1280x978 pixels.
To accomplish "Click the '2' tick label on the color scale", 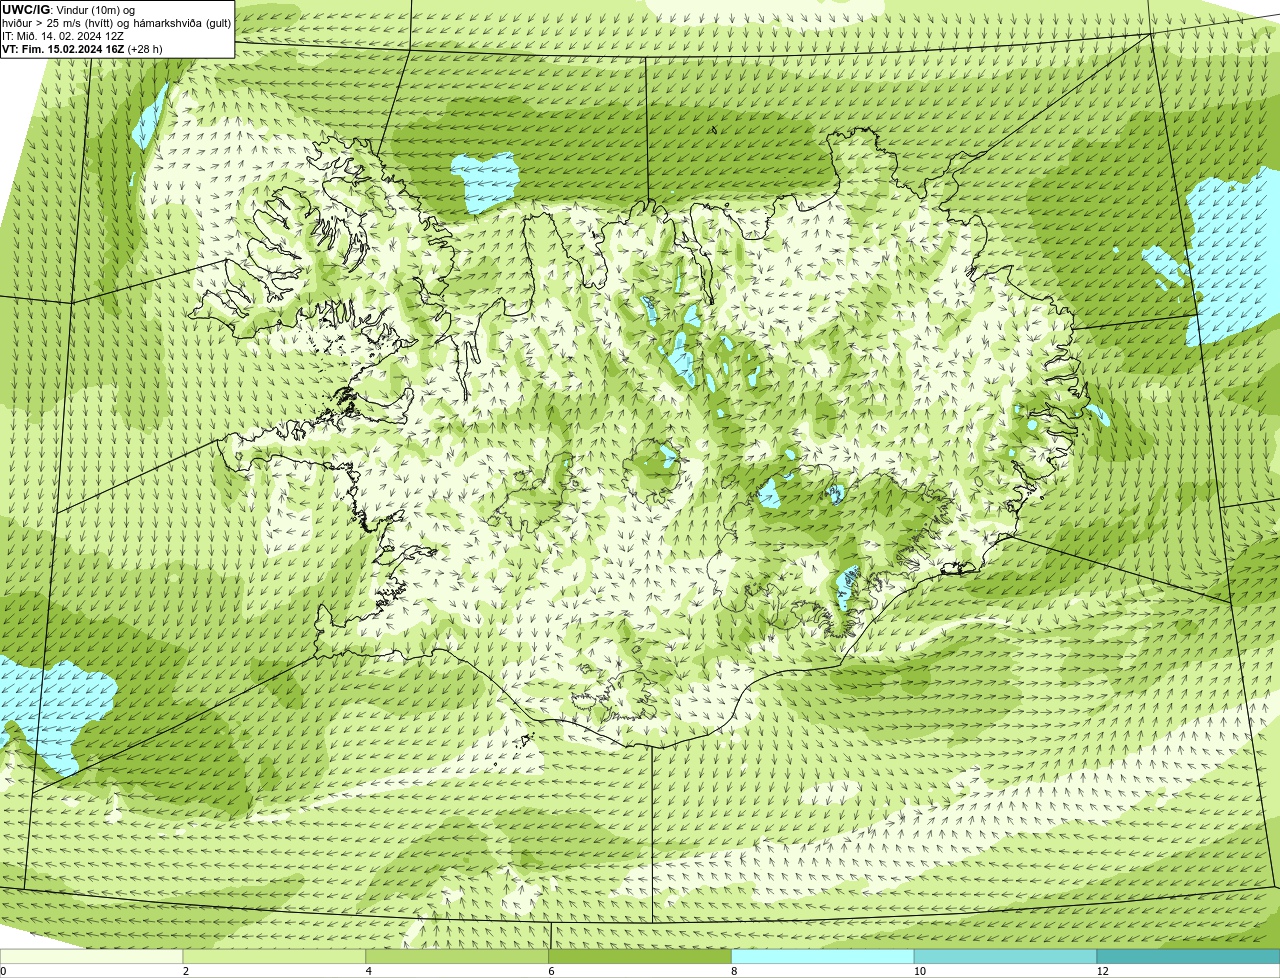I will tap(186, 971).
